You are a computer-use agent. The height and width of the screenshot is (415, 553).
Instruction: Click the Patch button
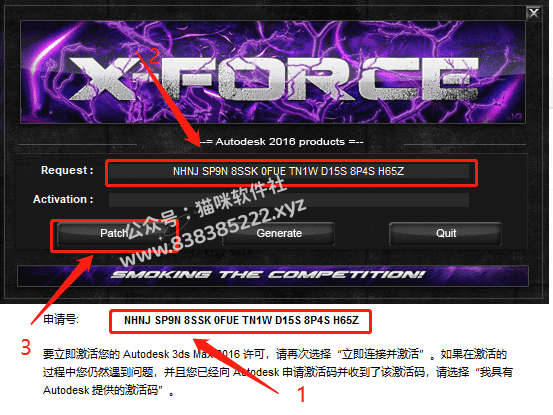click(114, 233)
